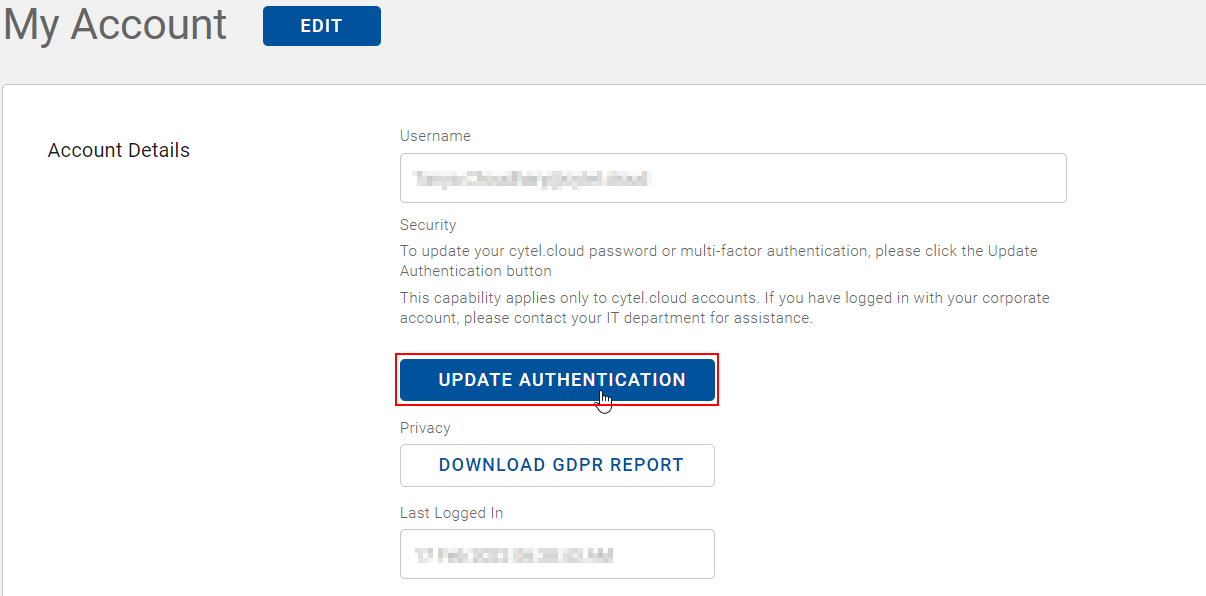This screenshot has height=596, width=1206.
Task: Click the highlighted Update Authentication control
Action: point(557,380)
